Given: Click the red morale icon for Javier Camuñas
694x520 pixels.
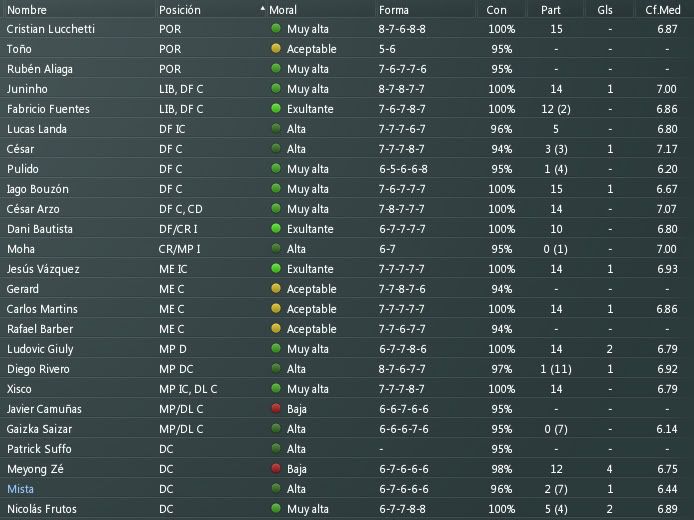Looking at the screenshot, I should (276, 408).
